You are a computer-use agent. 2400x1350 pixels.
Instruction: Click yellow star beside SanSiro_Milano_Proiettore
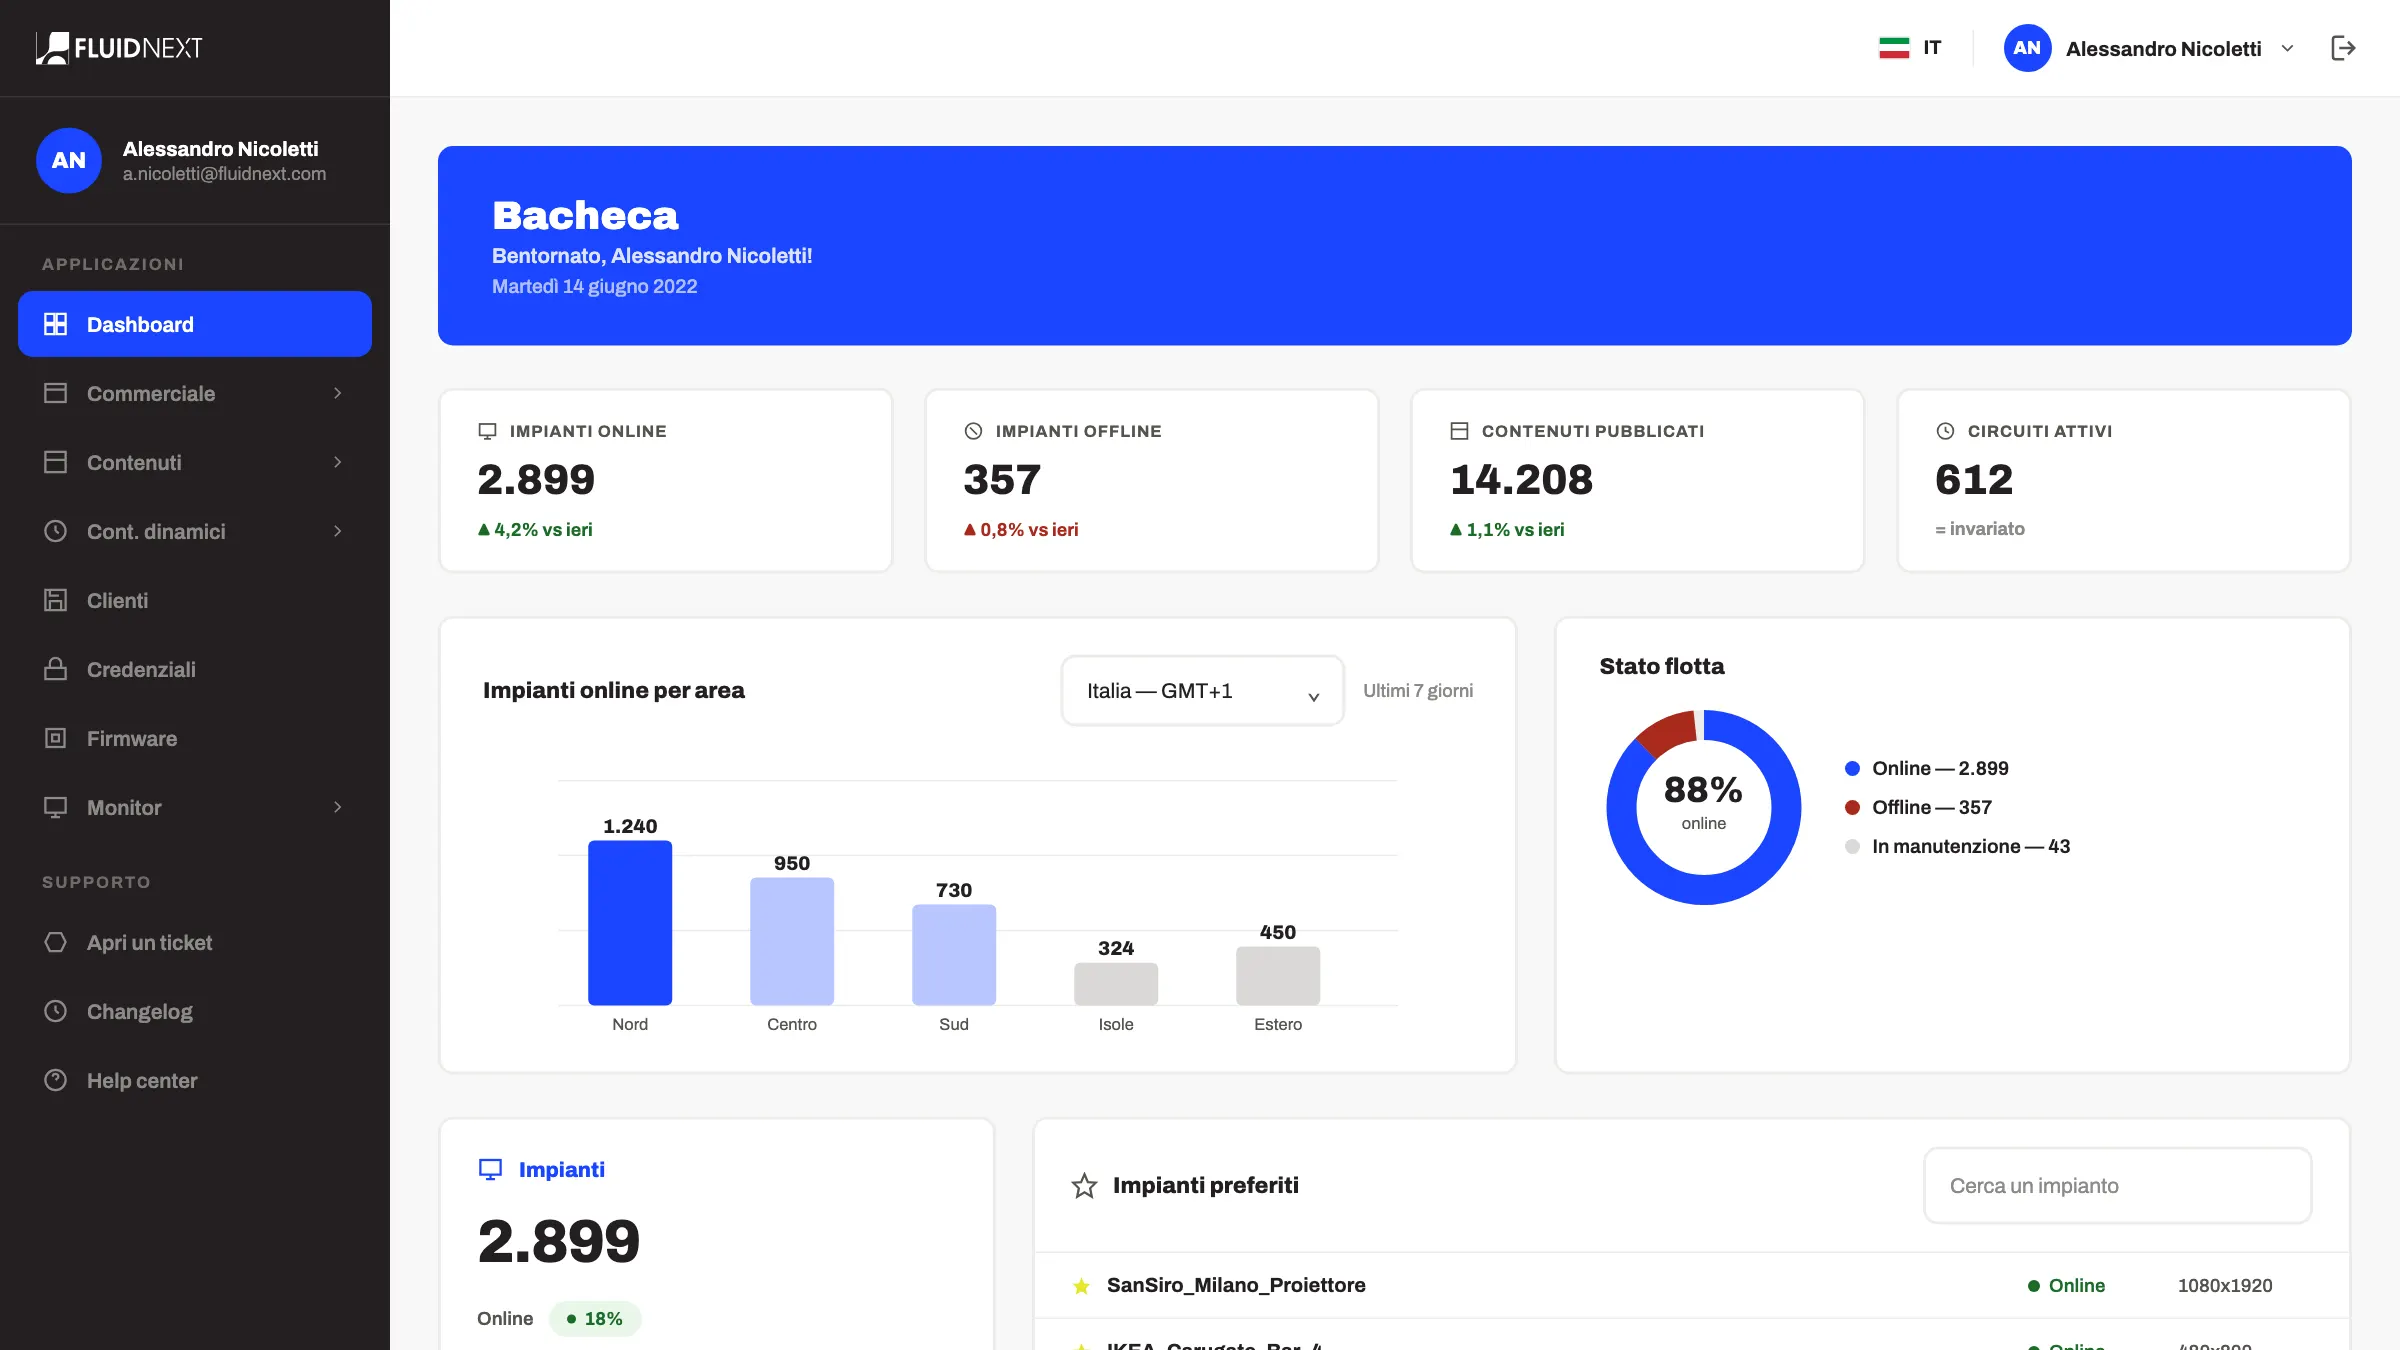[x=1081, y=1286]
